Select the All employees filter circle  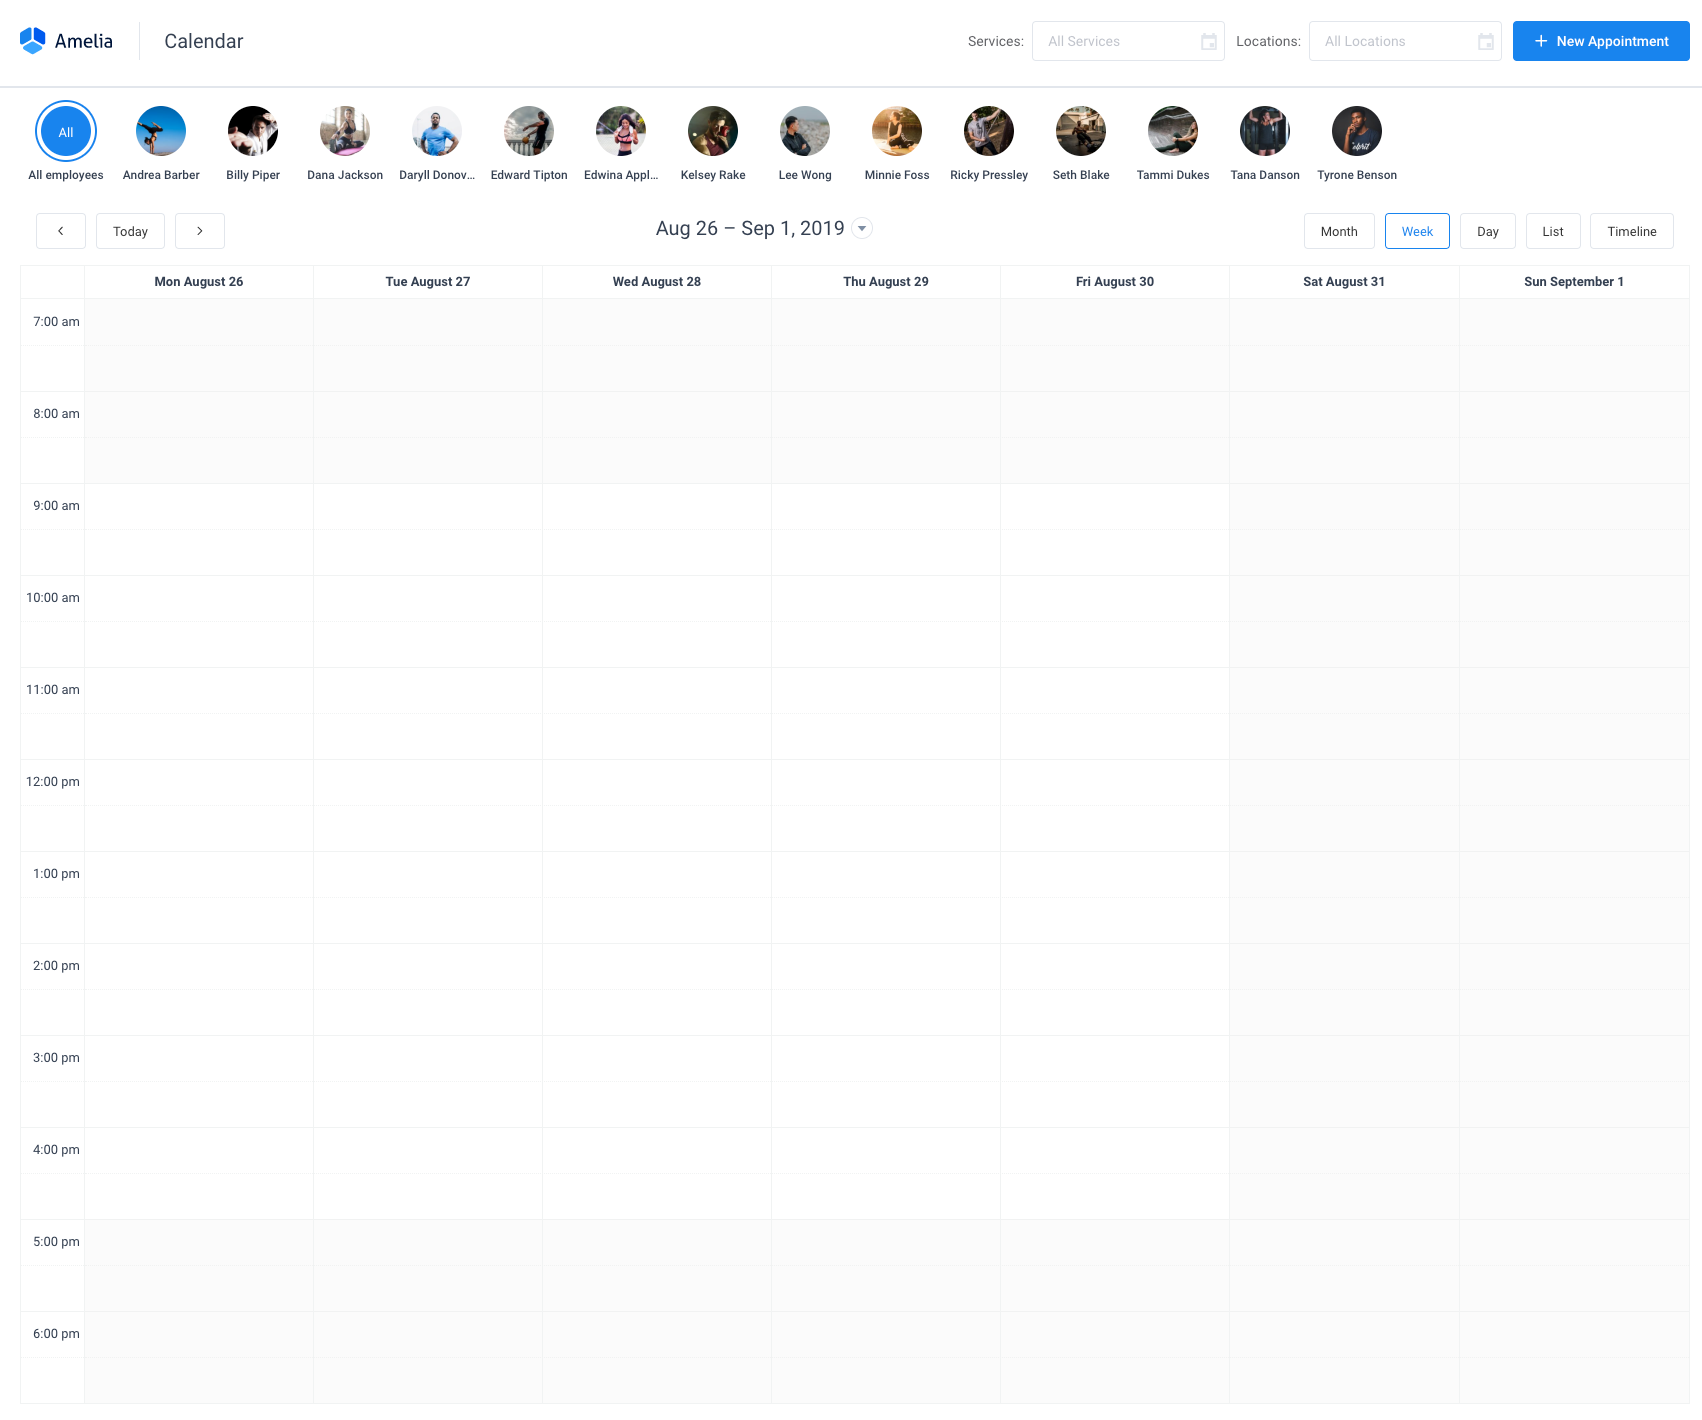(66, 131)
